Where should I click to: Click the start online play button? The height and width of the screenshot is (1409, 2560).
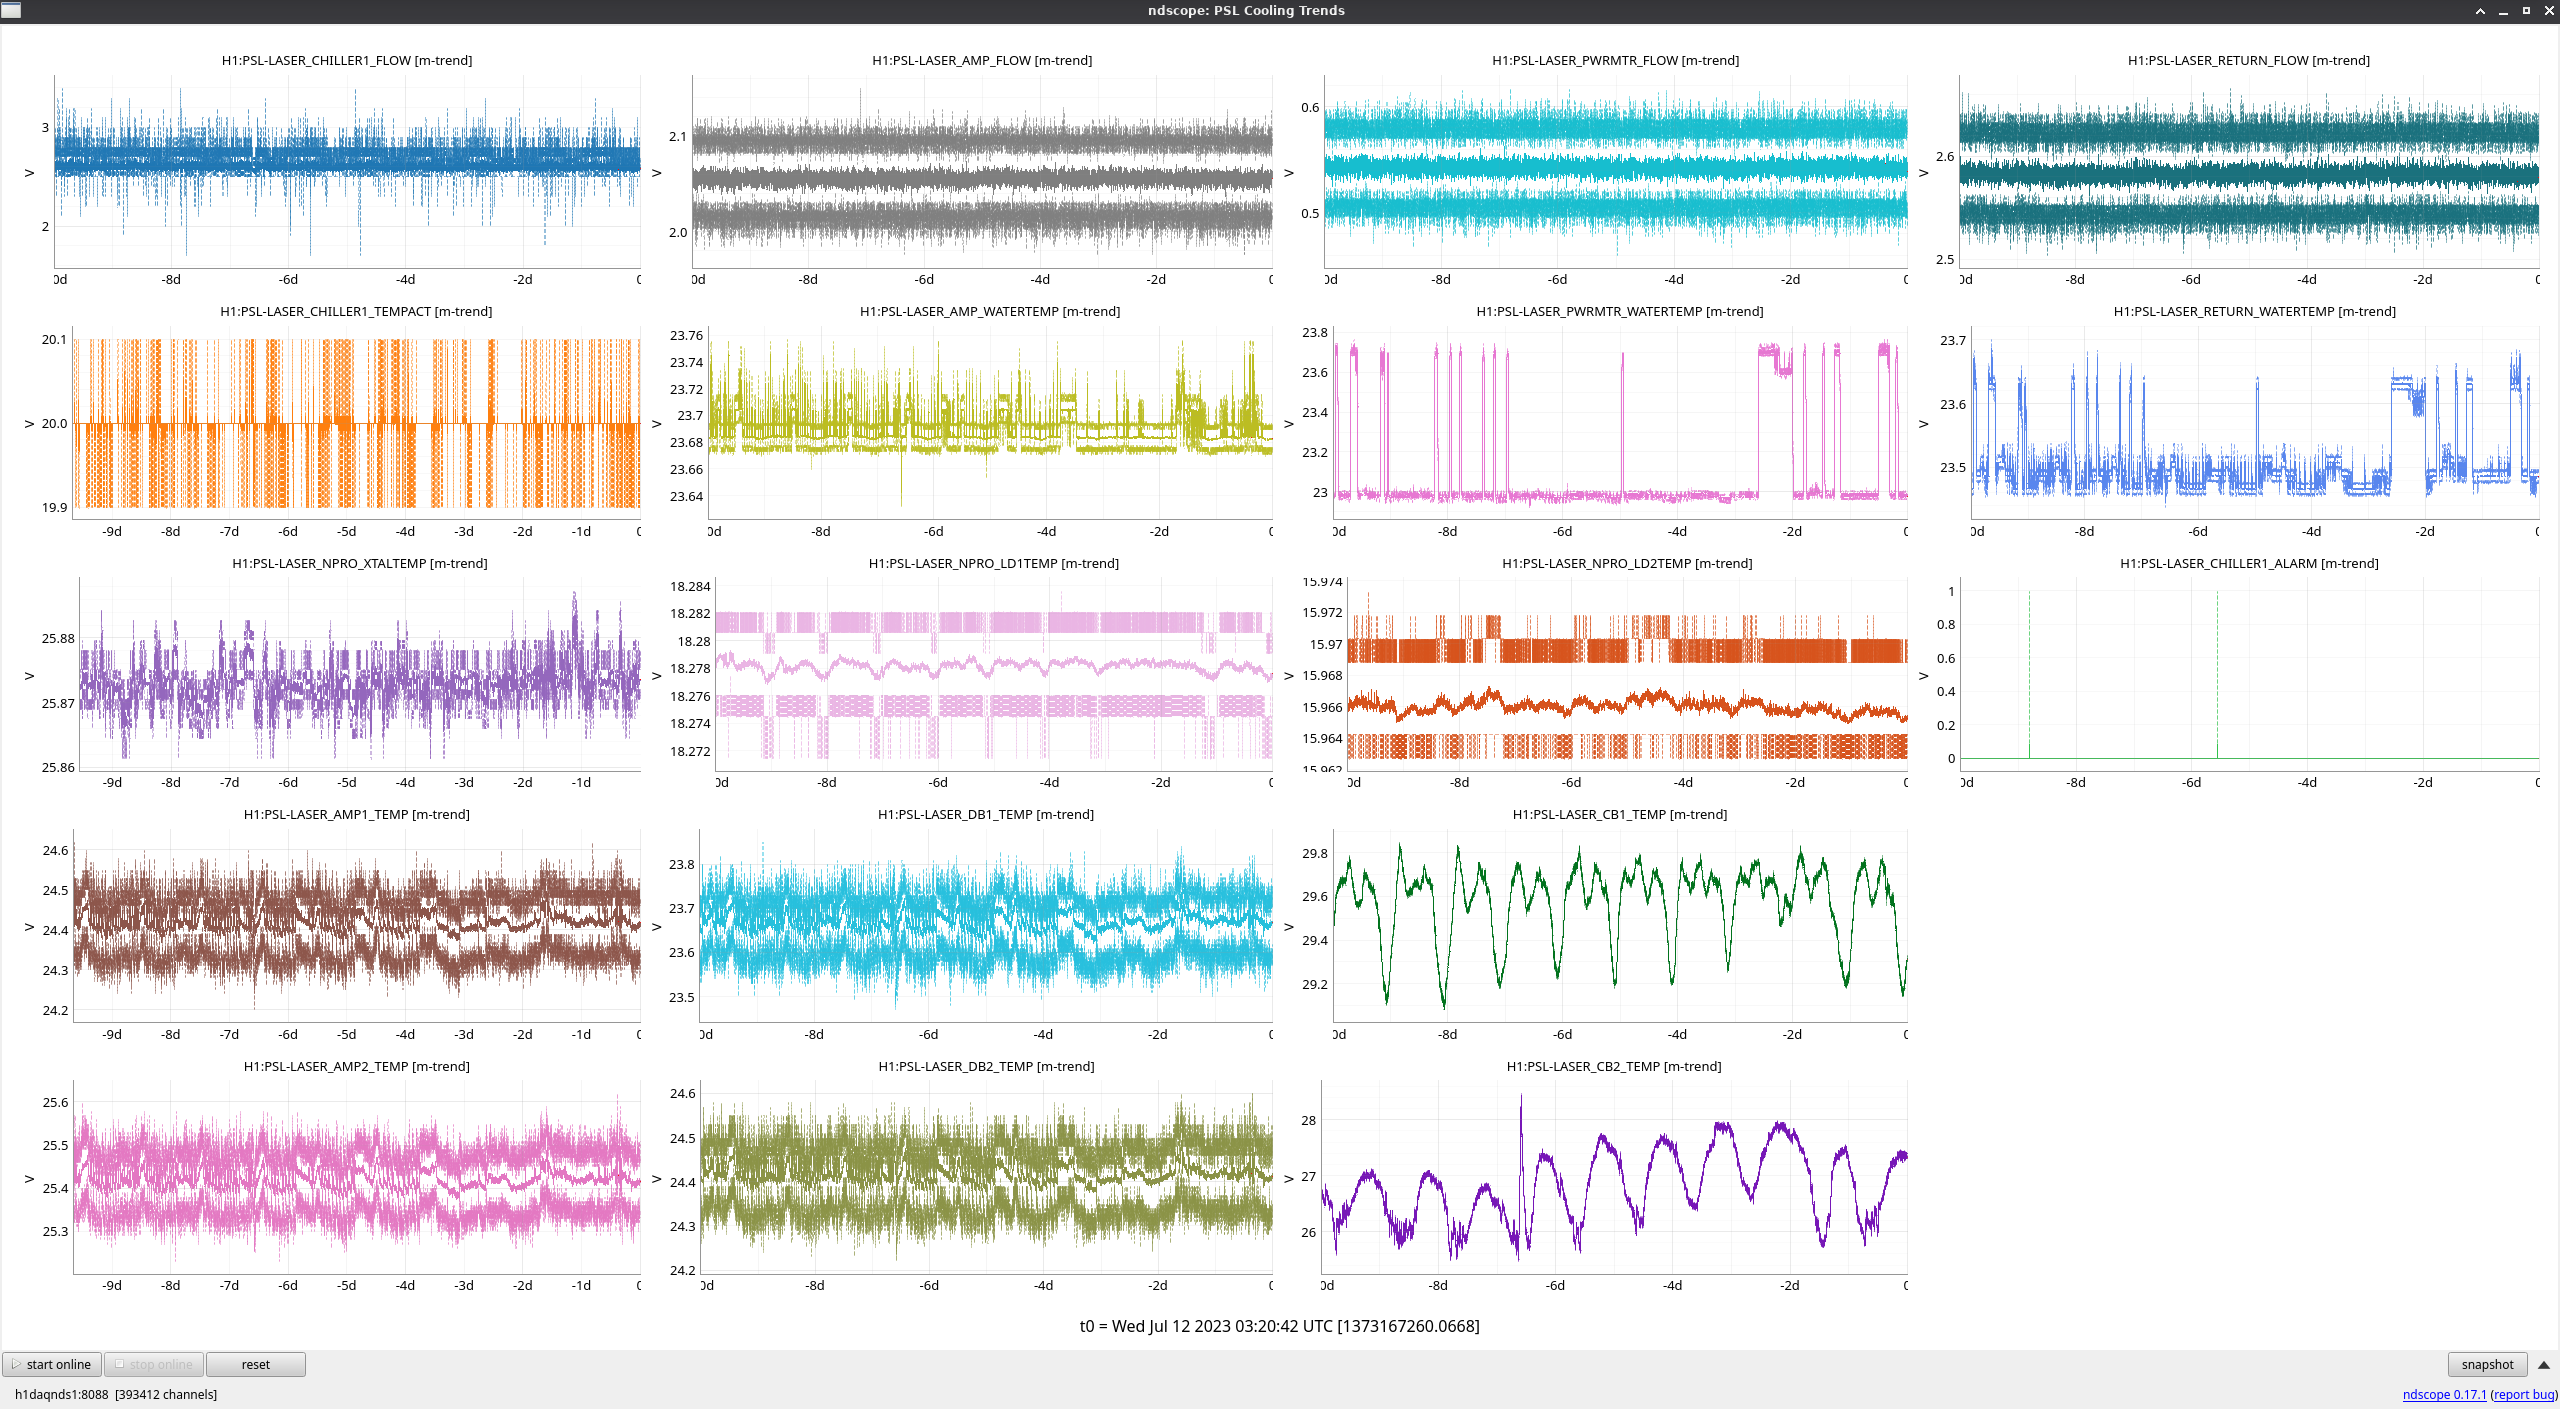coord(52,1364)
